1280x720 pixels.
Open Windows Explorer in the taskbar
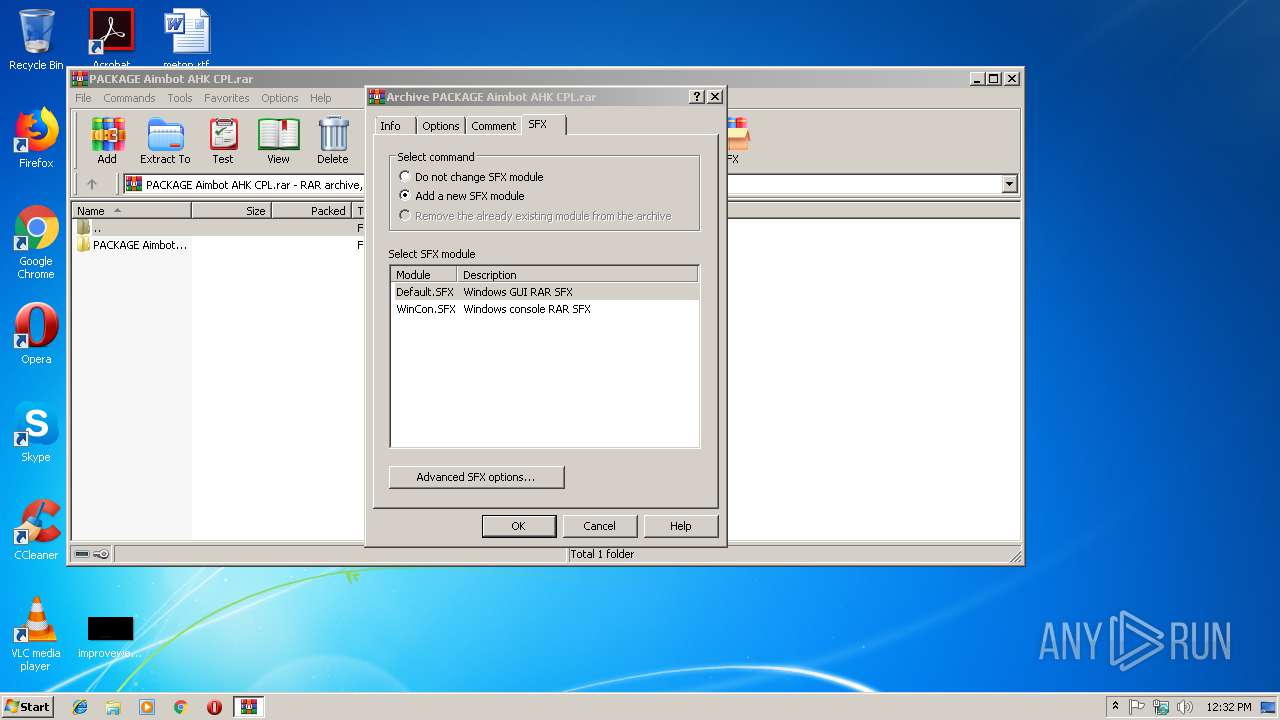tap(113, 707)
